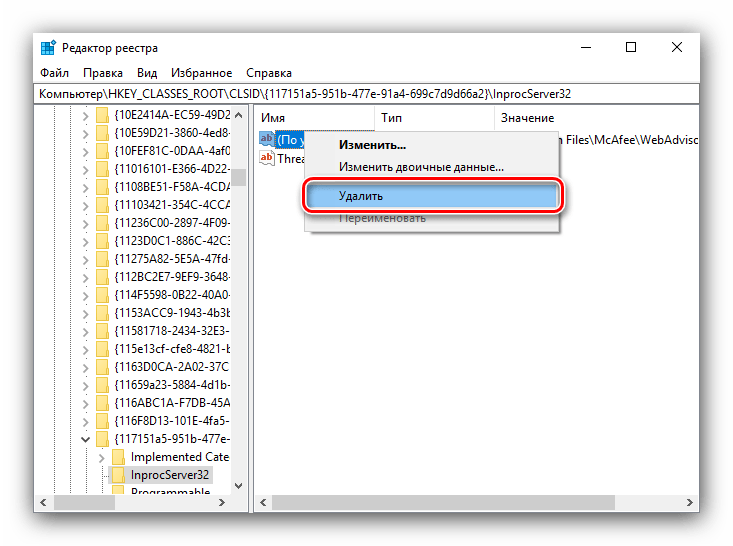Click folder icon of {11103421-354C-4CCA key
The width and height of the screenshot is (733, 546).
pyautogui.click(x=102, y=205)
